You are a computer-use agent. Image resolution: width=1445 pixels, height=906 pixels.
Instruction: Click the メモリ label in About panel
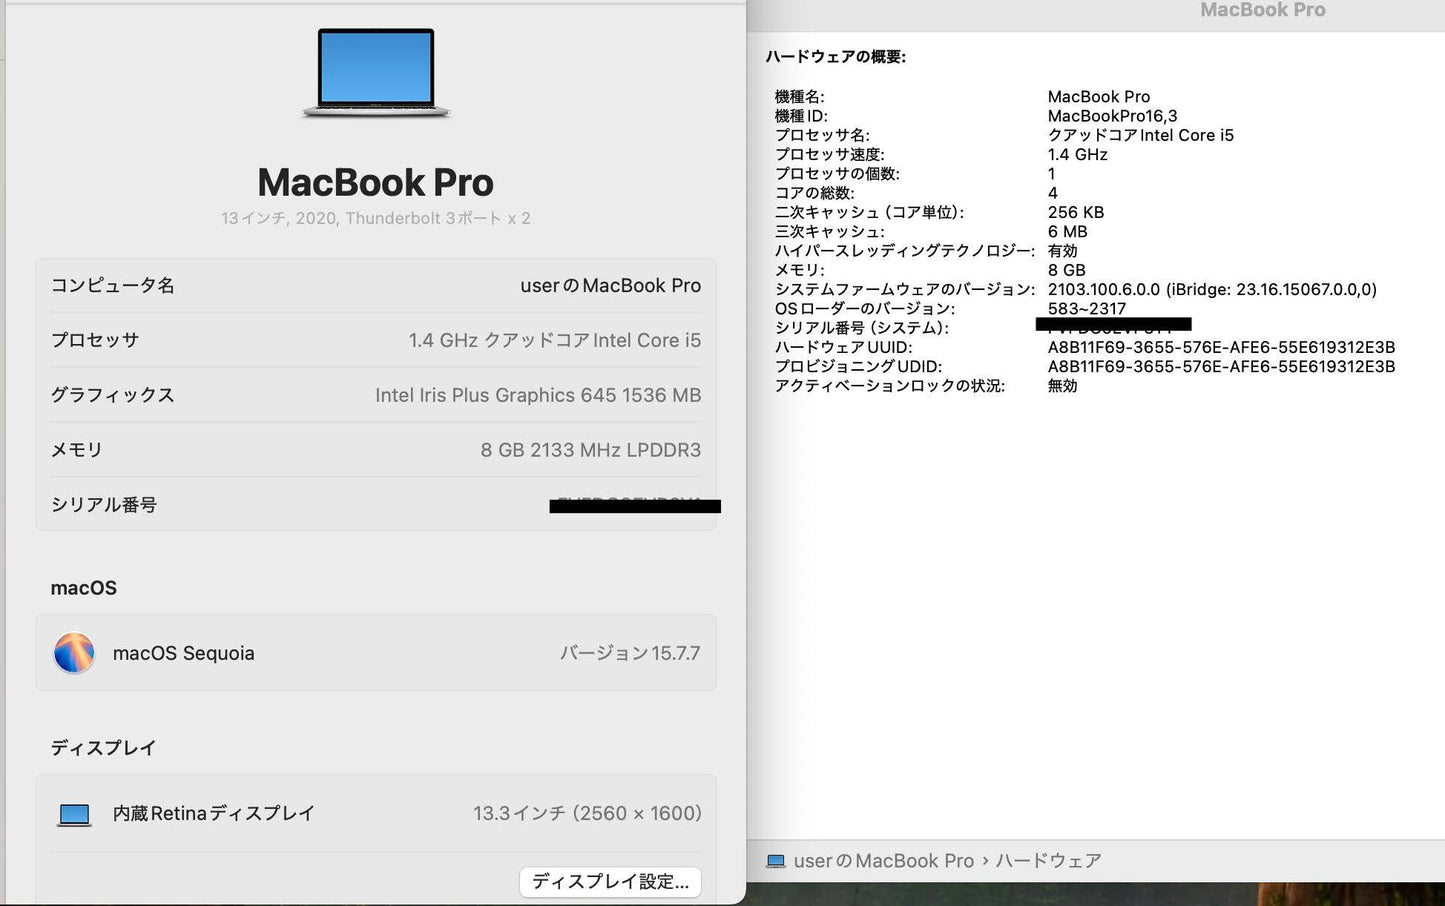click(77, 450)
